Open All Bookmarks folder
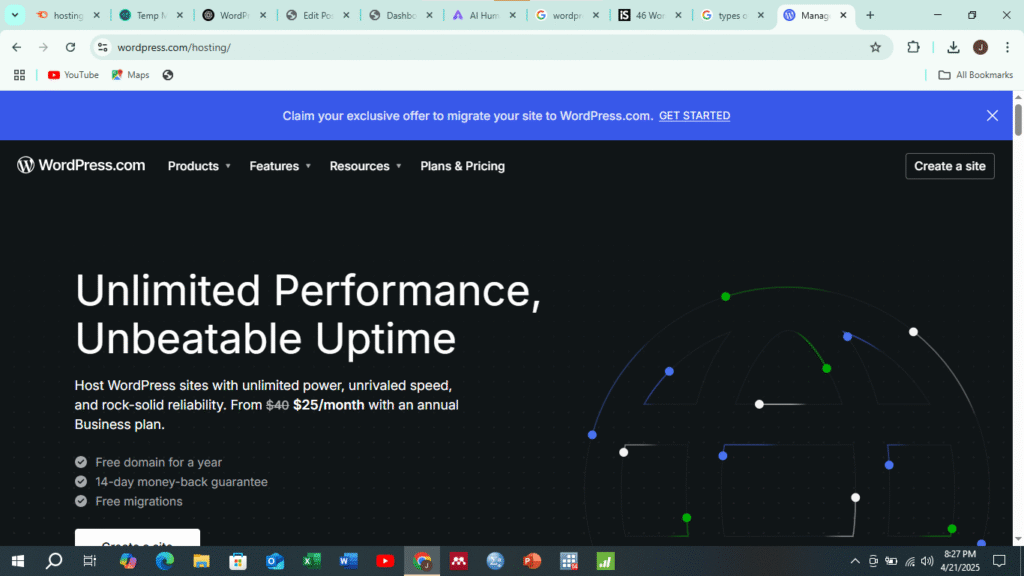The image size is (1024, 576). point(975,75)
